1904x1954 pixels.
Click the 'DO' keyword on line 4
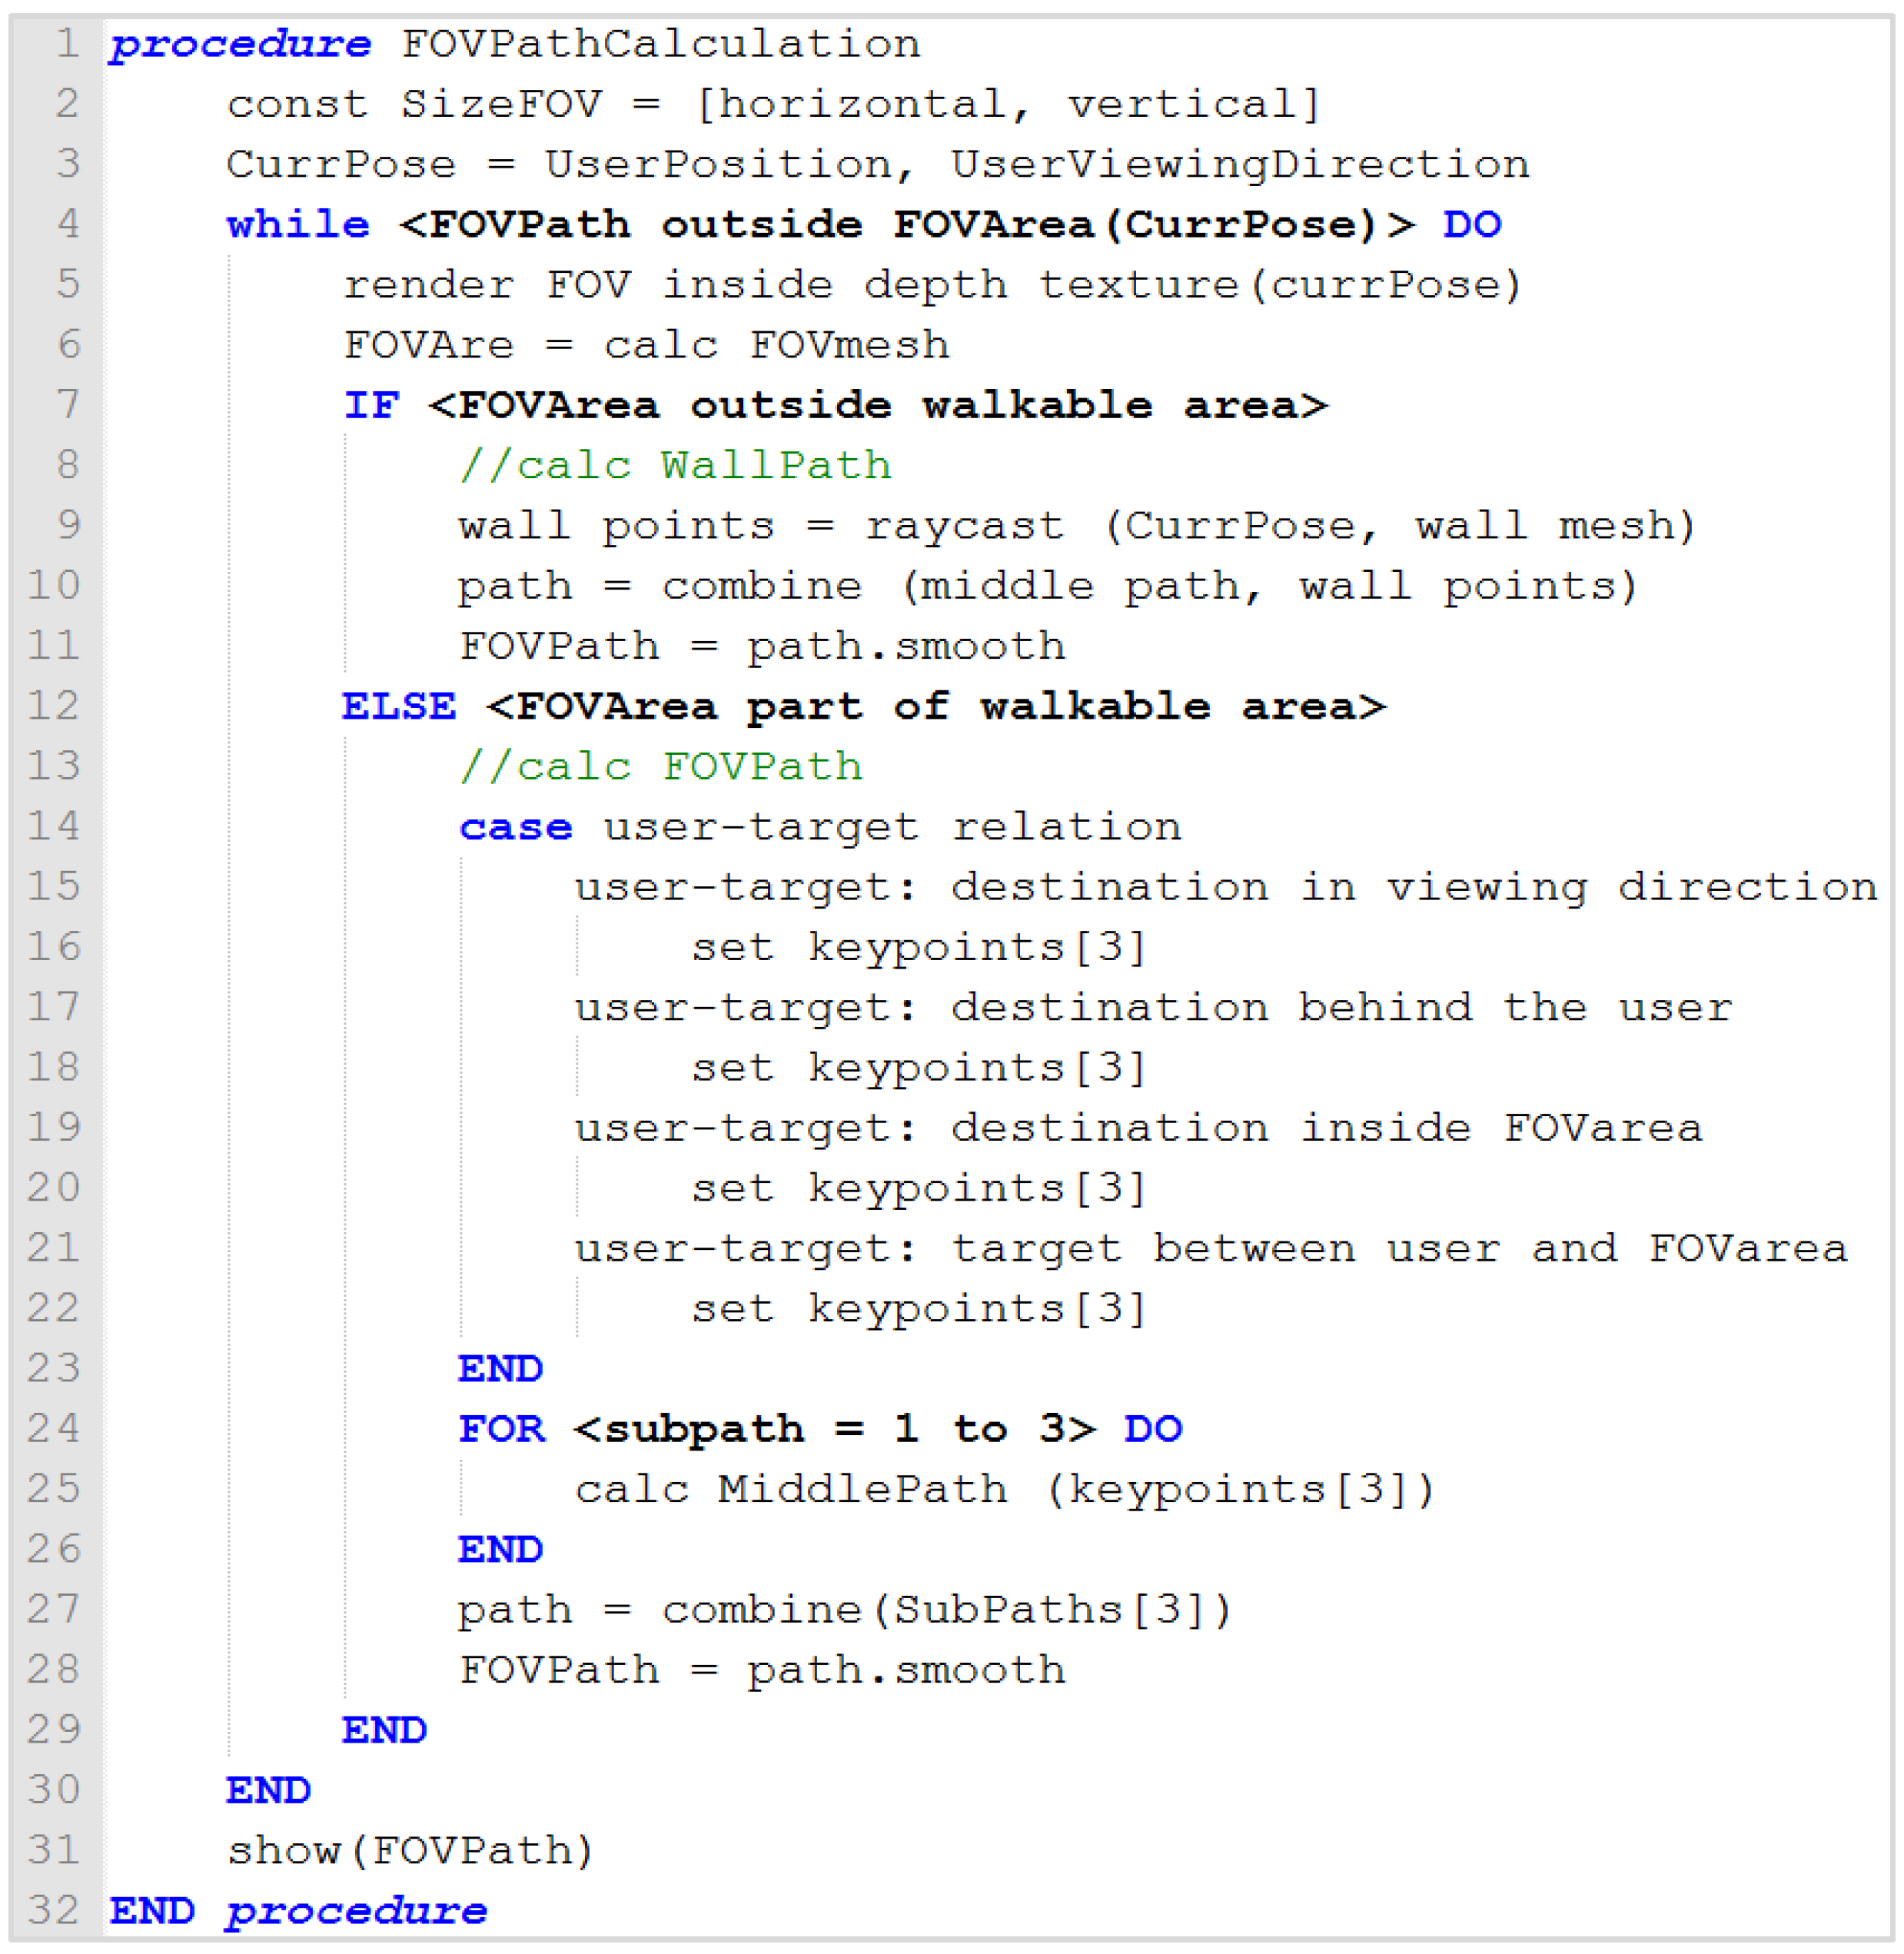(x=1471, y=225)
